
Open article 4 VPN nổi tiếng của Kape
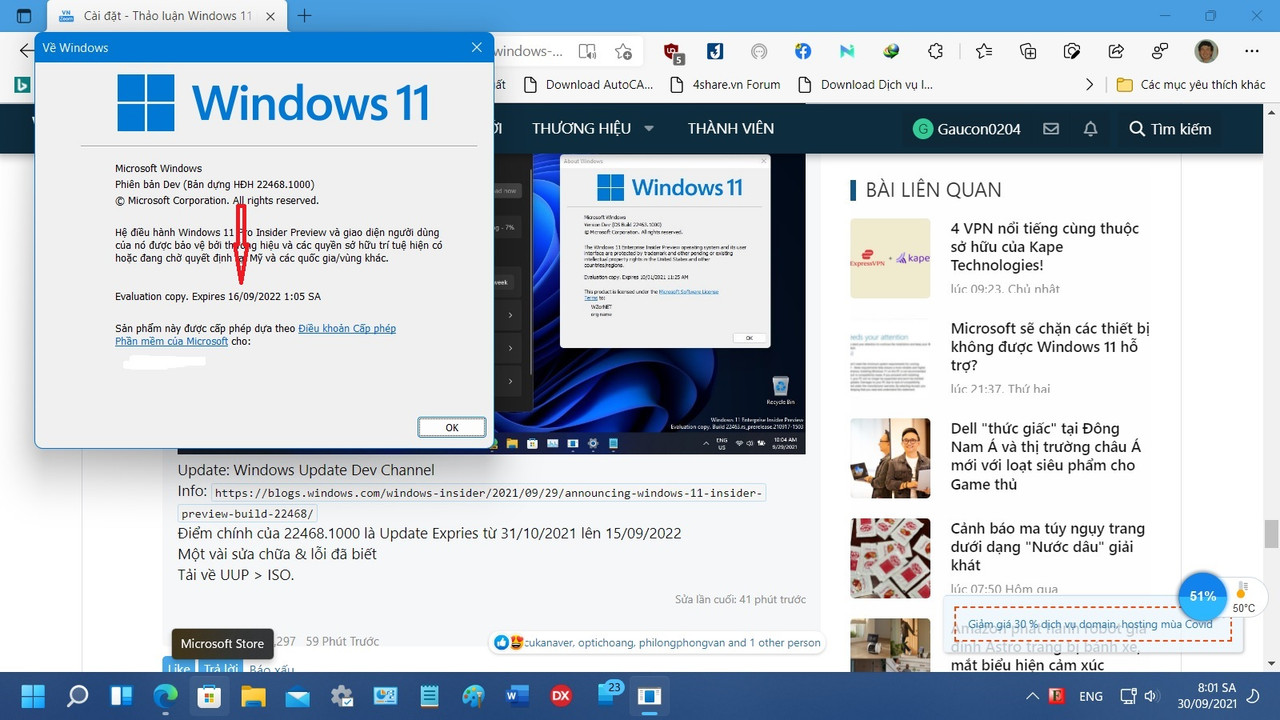1044,247
